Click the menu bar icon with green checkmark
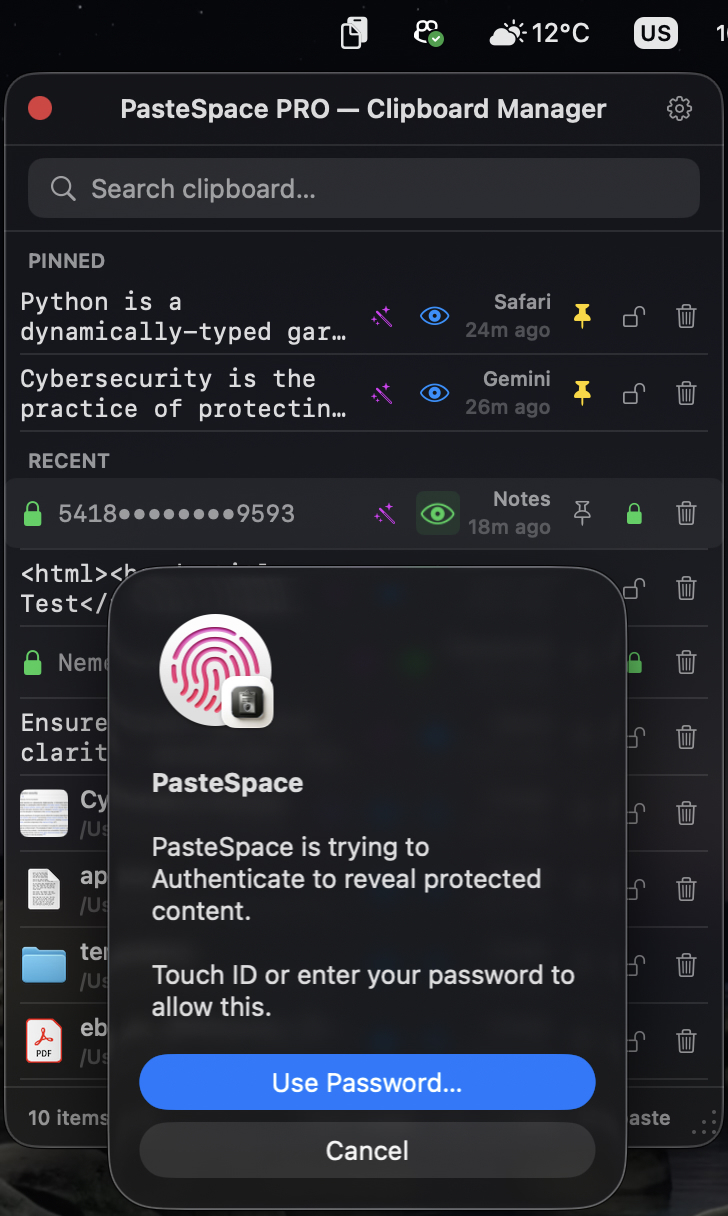728x1216 pixels. tap(429, 33)
